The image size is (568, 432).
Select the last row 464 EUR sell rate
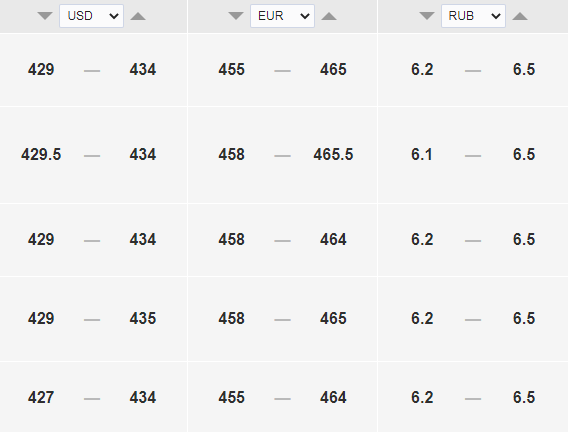(x=333, y=398)
